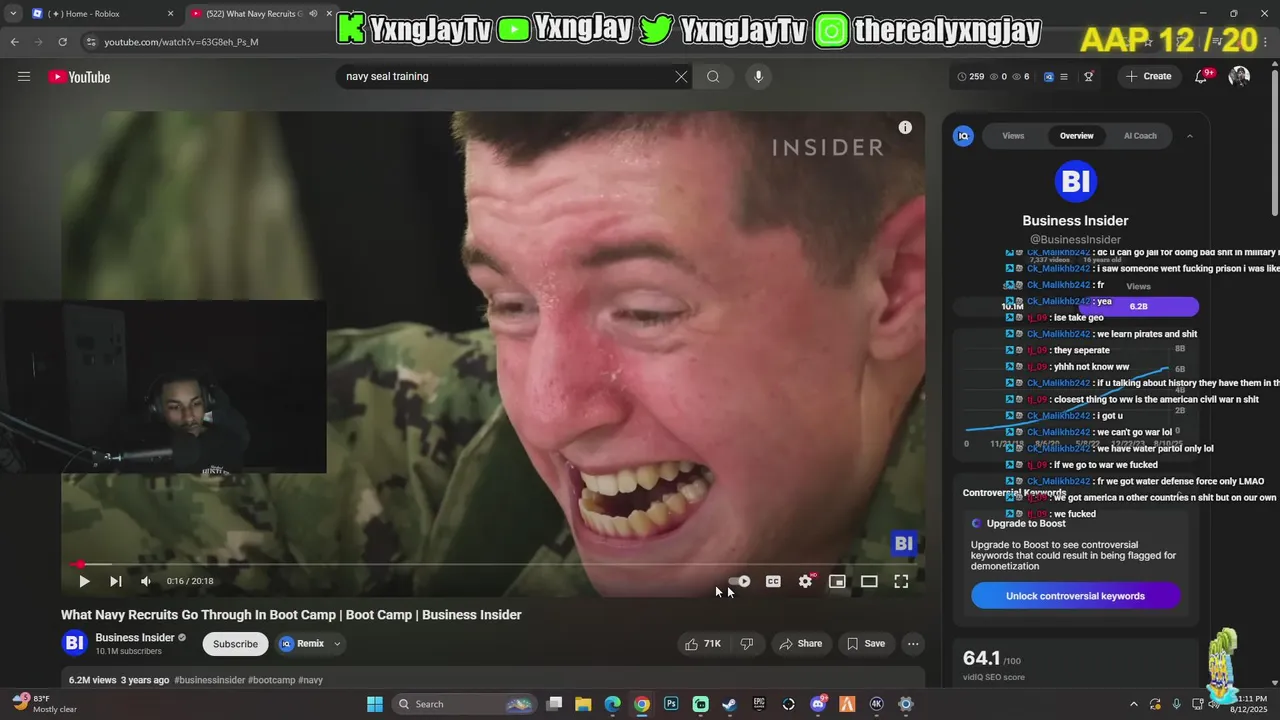This screenshot has width=1280, height=720.
Task: Run search with the magnifier button
Action: (713, 76)
